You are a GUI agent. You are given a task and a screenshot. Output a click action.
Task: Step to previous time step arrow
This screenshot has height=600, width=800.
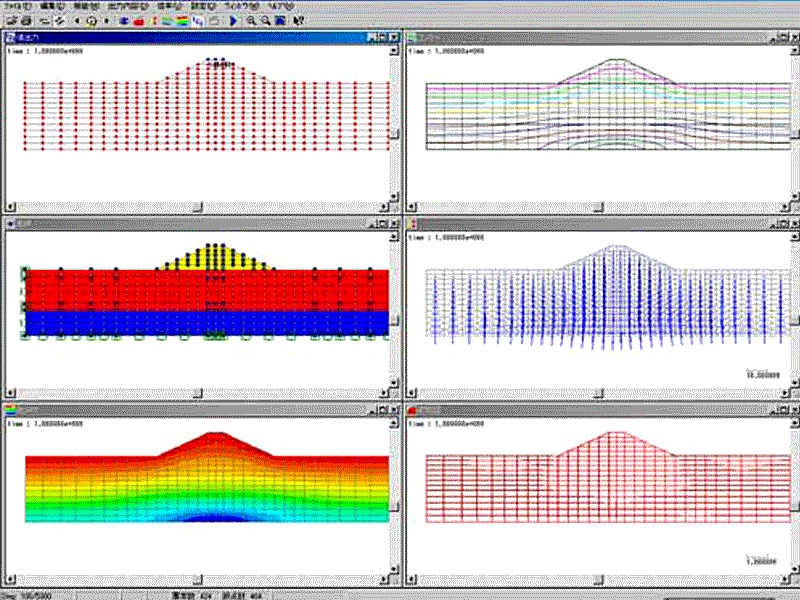pos(78,19)
